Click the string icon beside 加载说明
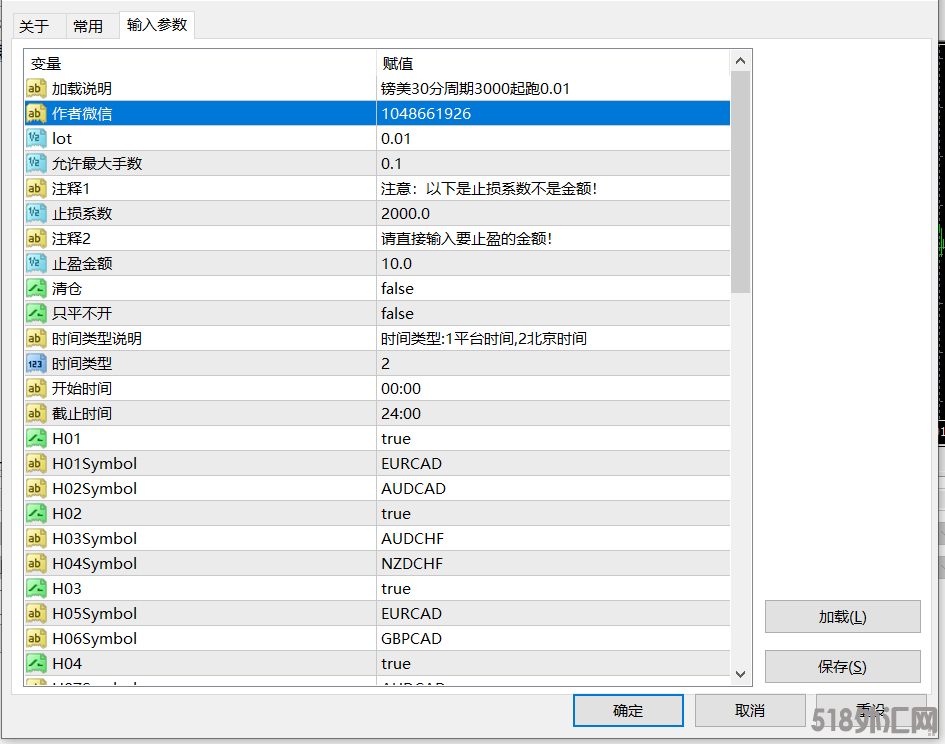 (36, 89)
